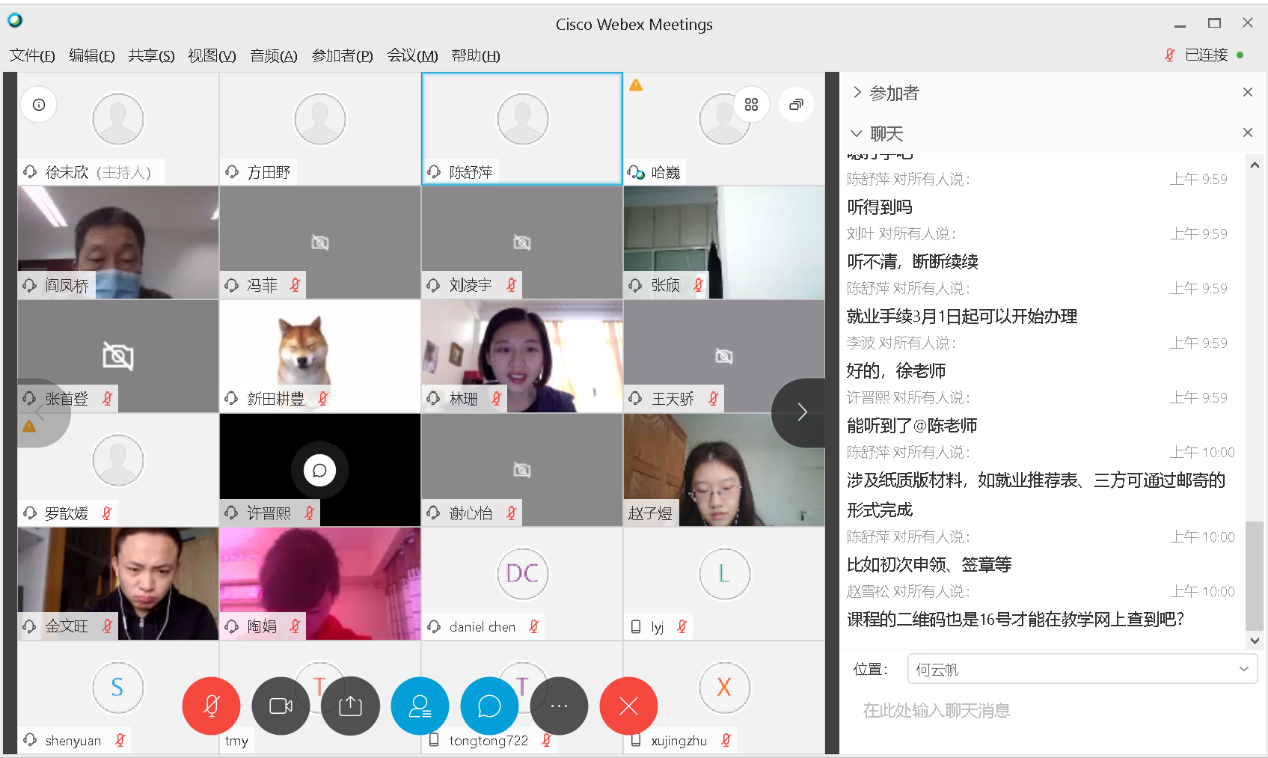Close the 聊天 chat panel
The width and height of the screenshot is (1268, 758).
1247,133
